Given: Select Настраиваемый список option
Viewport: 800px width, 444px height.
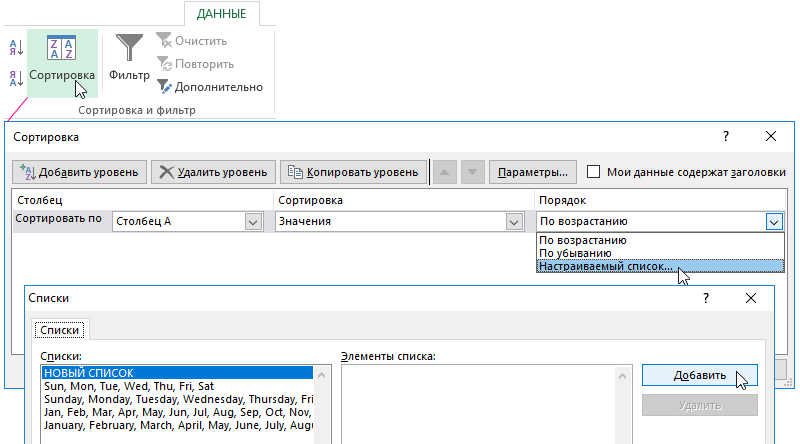Looking at the screenshot, I should 660,266.
